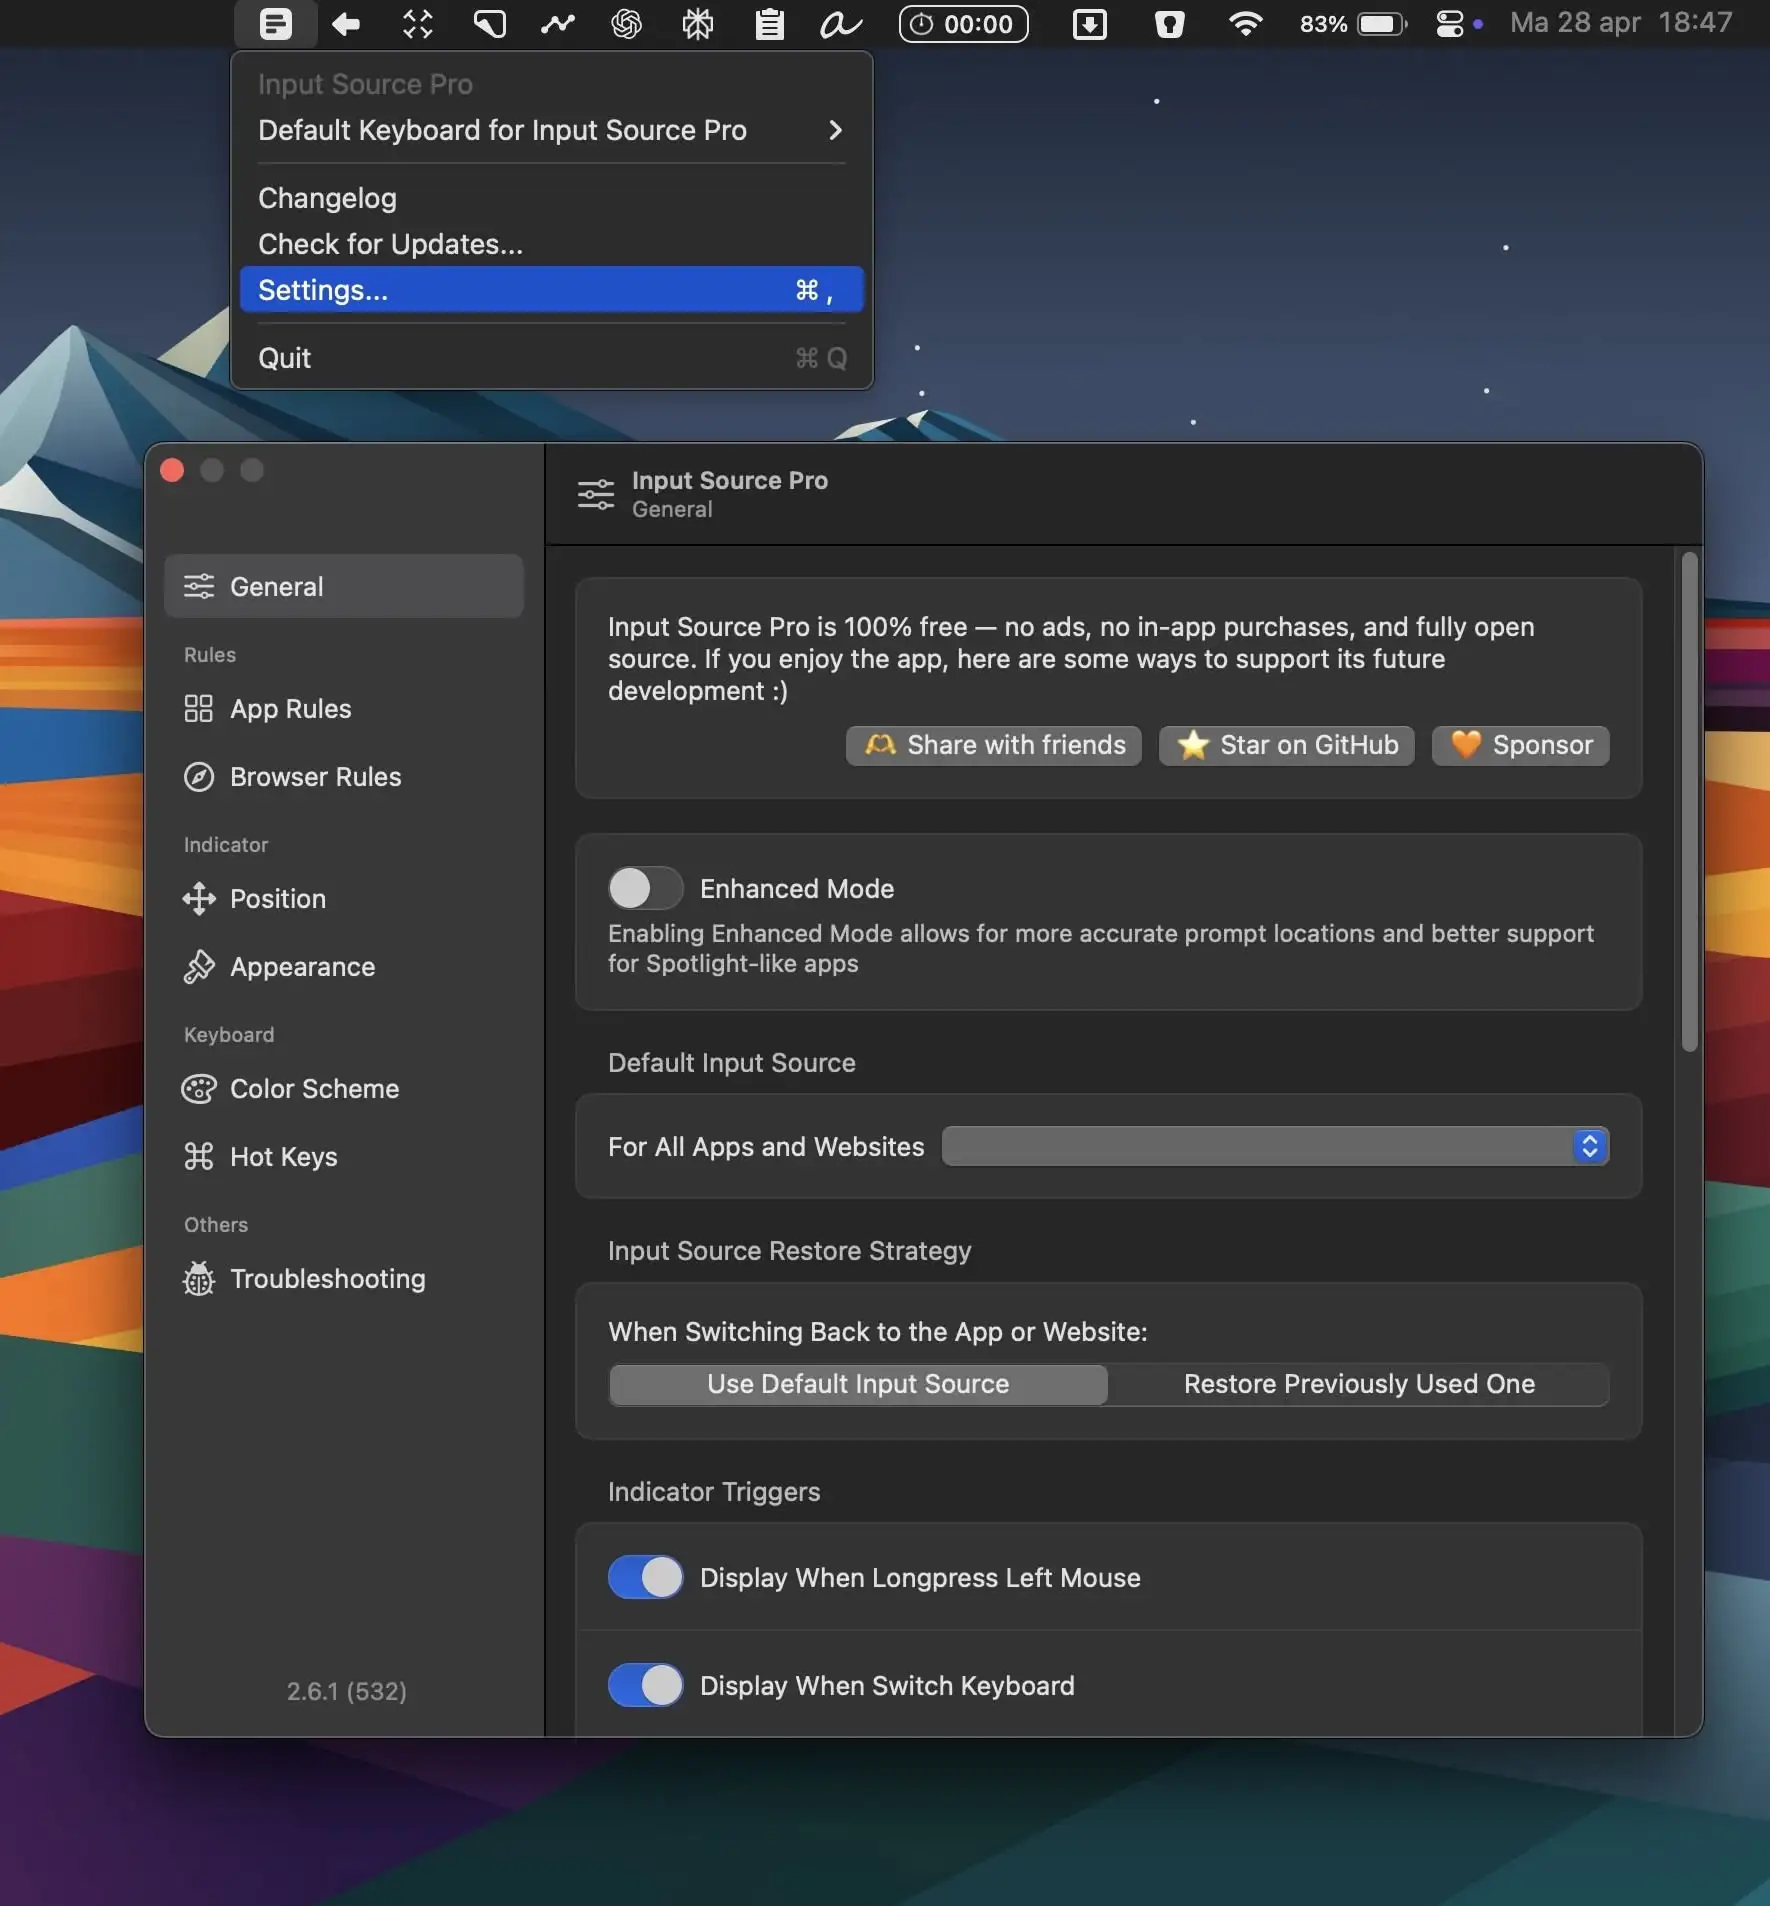The height and width of the screenshot is (1906, 1770).
Task: Go to Appearance settings
Action: 344,966
